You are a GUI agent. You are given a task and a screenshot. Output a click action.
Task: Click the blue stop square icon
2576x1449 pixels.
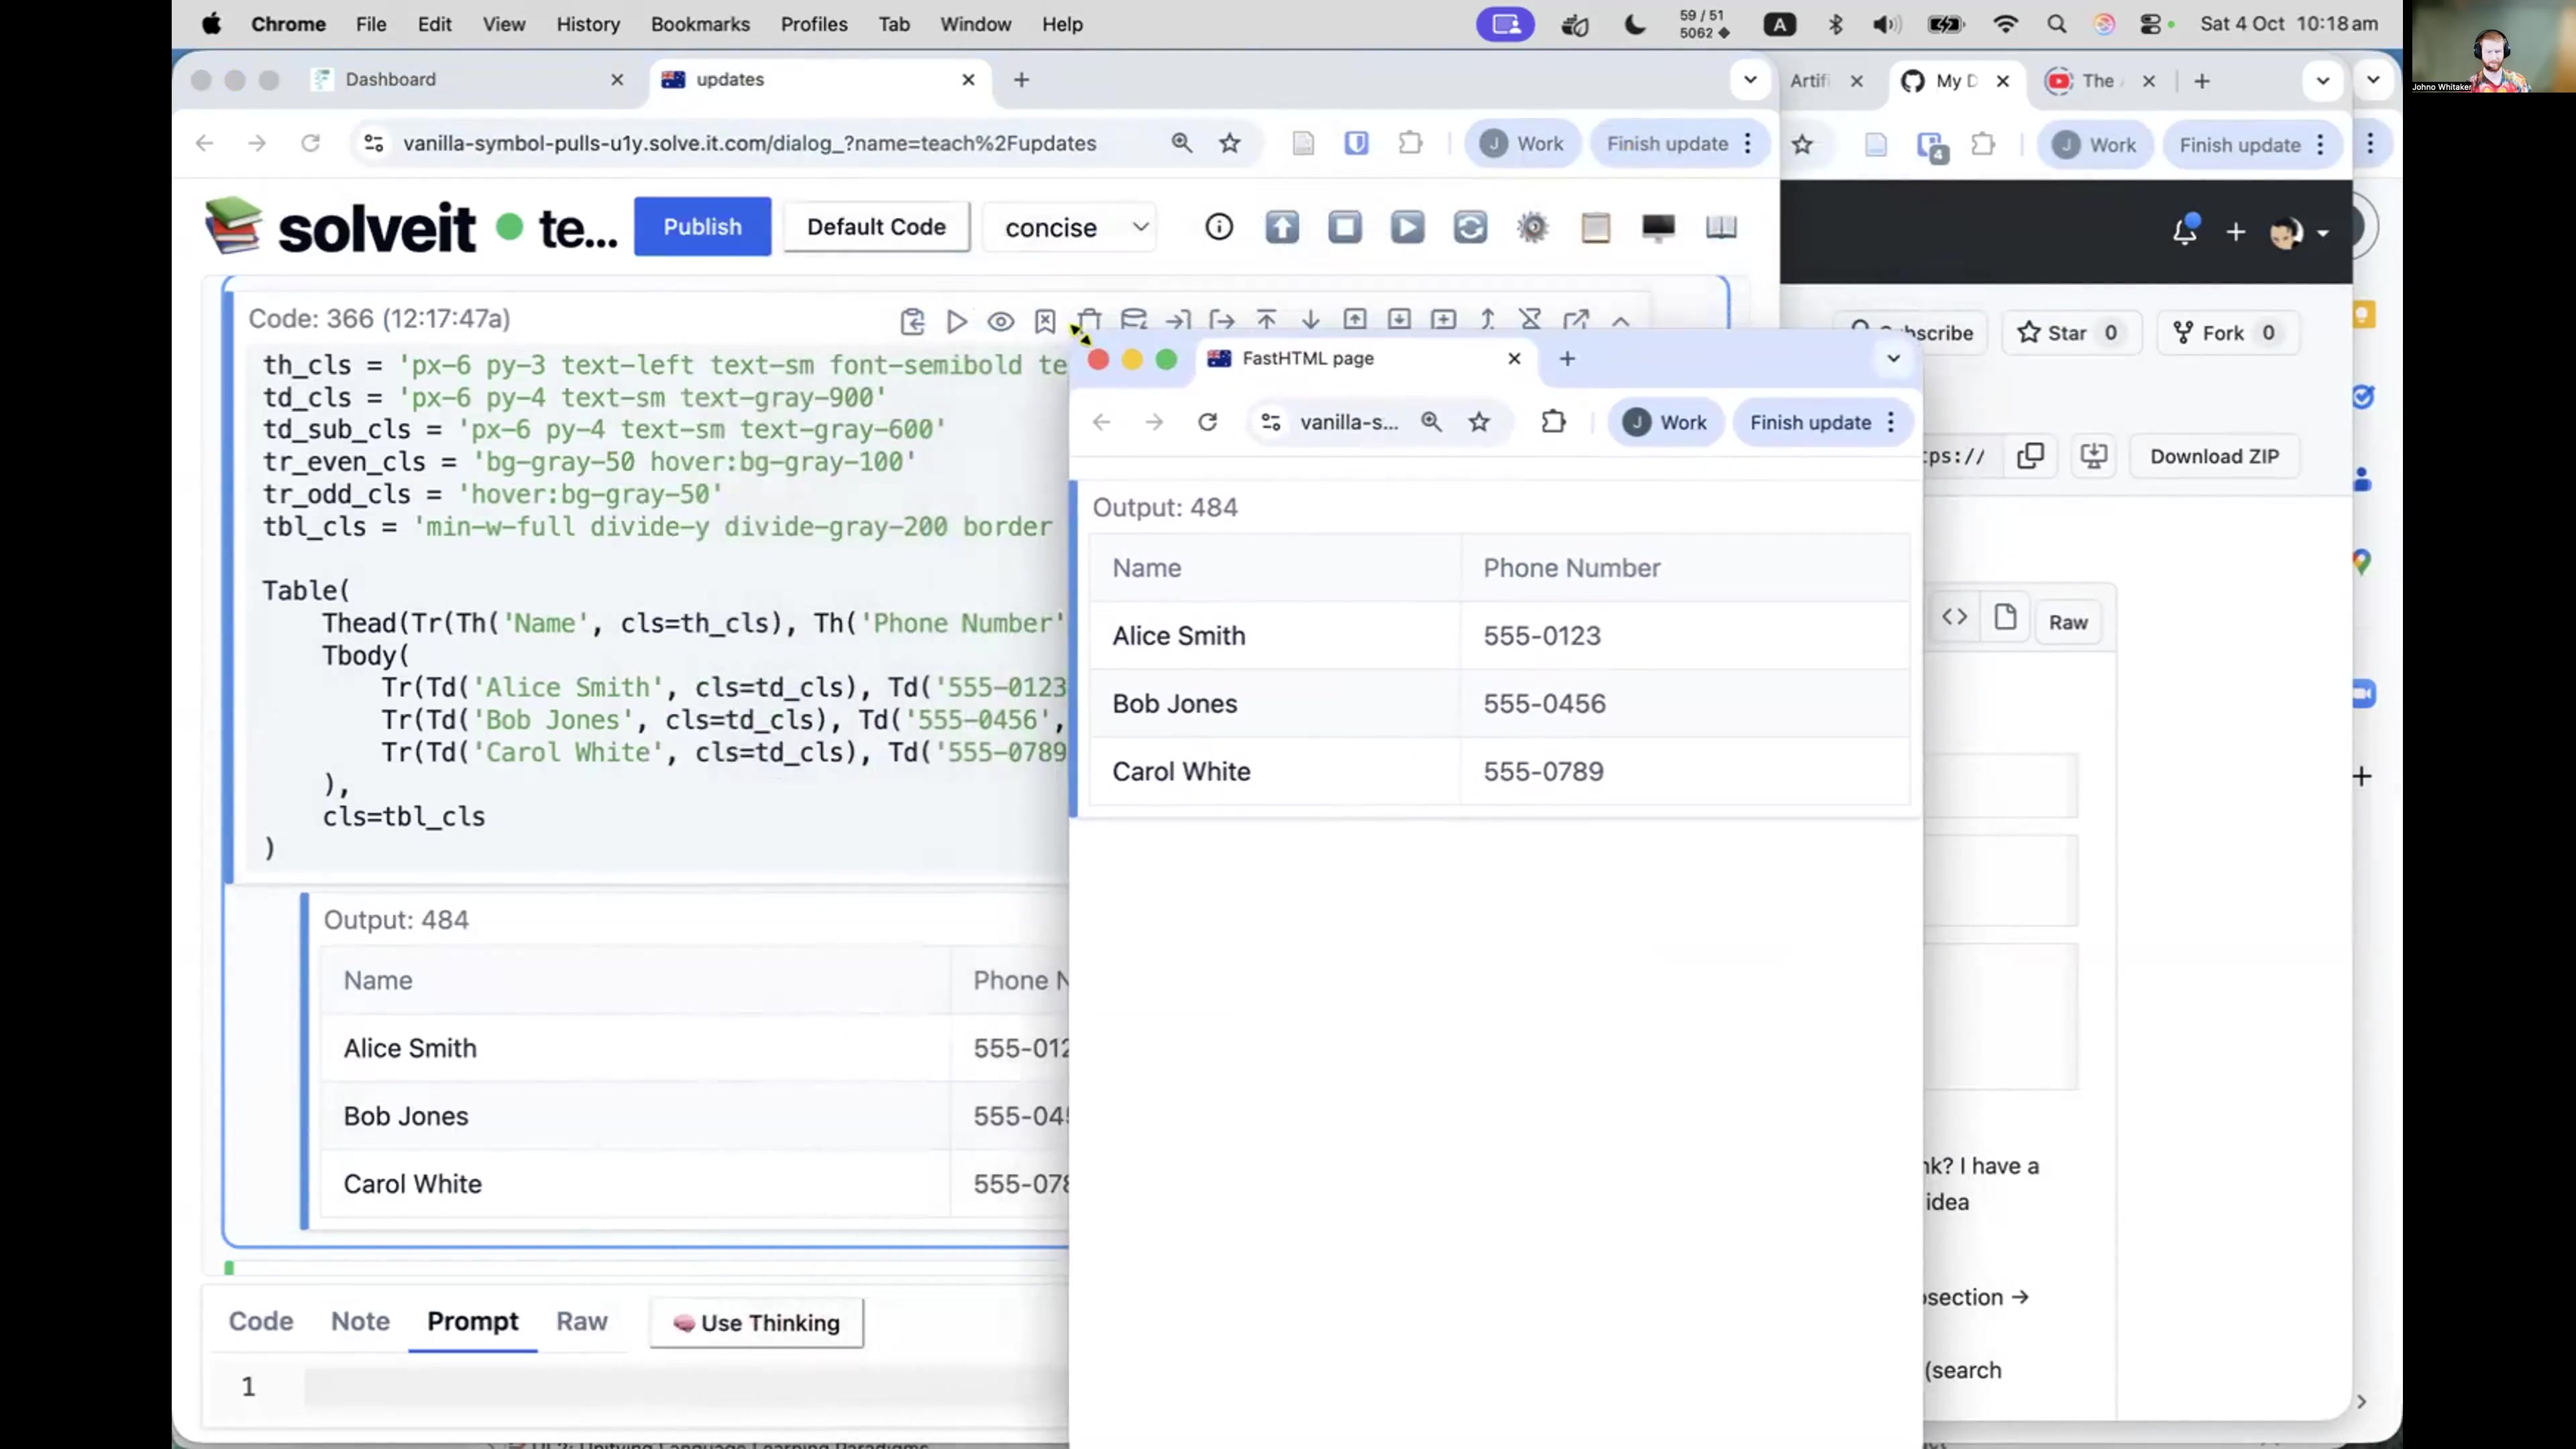click(1344, 227)
